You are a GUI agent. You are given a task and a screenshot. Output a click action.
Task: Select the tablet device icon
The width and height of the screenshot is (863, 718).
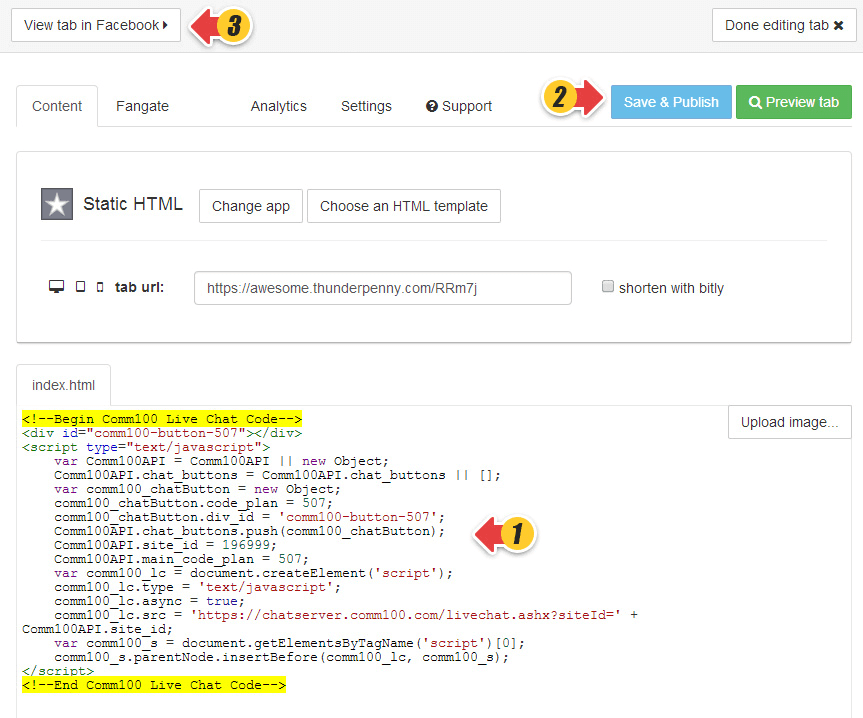80,287
